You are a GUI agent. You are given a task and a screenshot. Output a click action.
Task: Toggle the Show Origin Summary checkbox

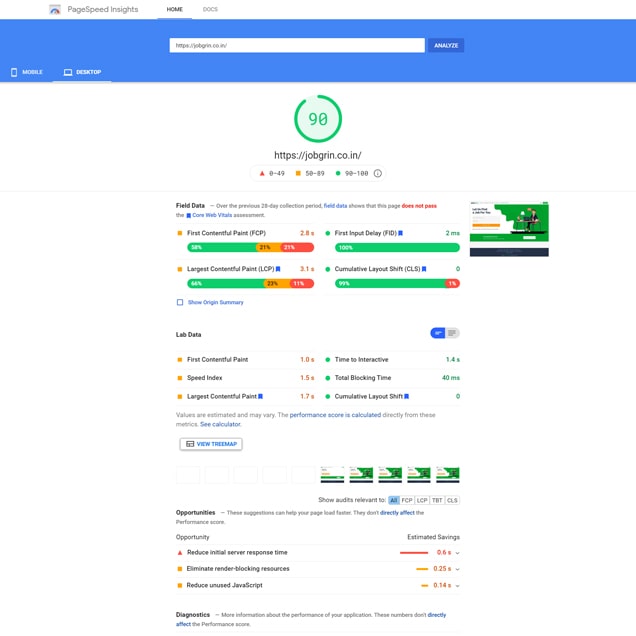[180, 303]
